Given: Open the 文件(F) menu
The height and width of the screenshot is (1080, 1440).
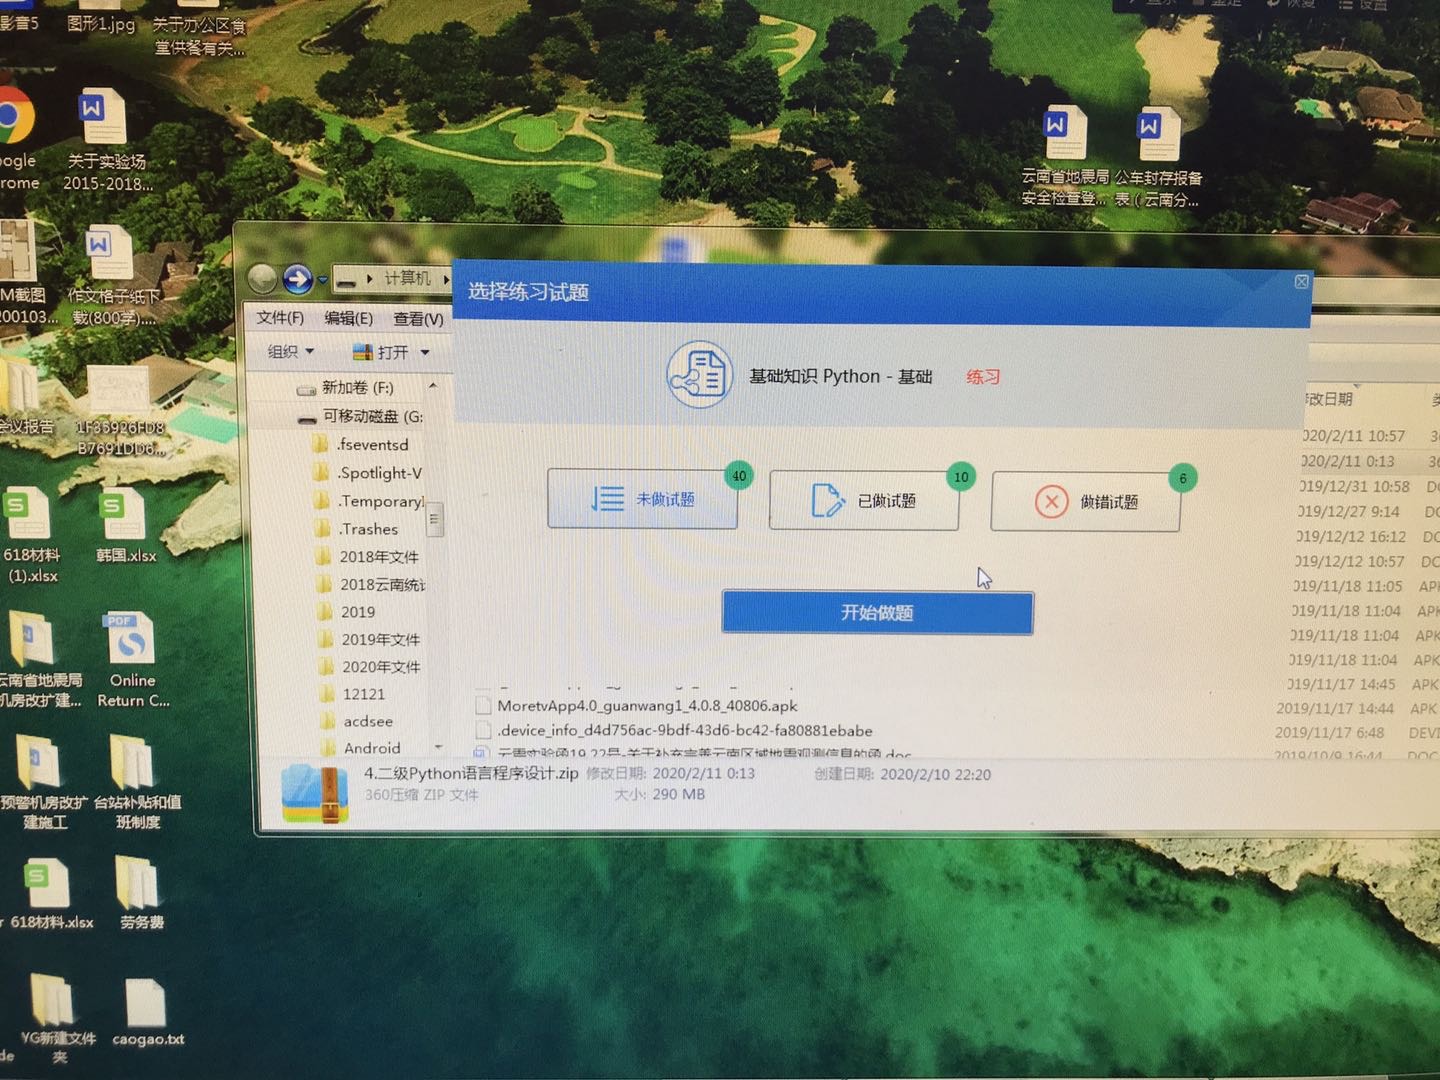Looking at the screenshot, I should click(280, 318).
